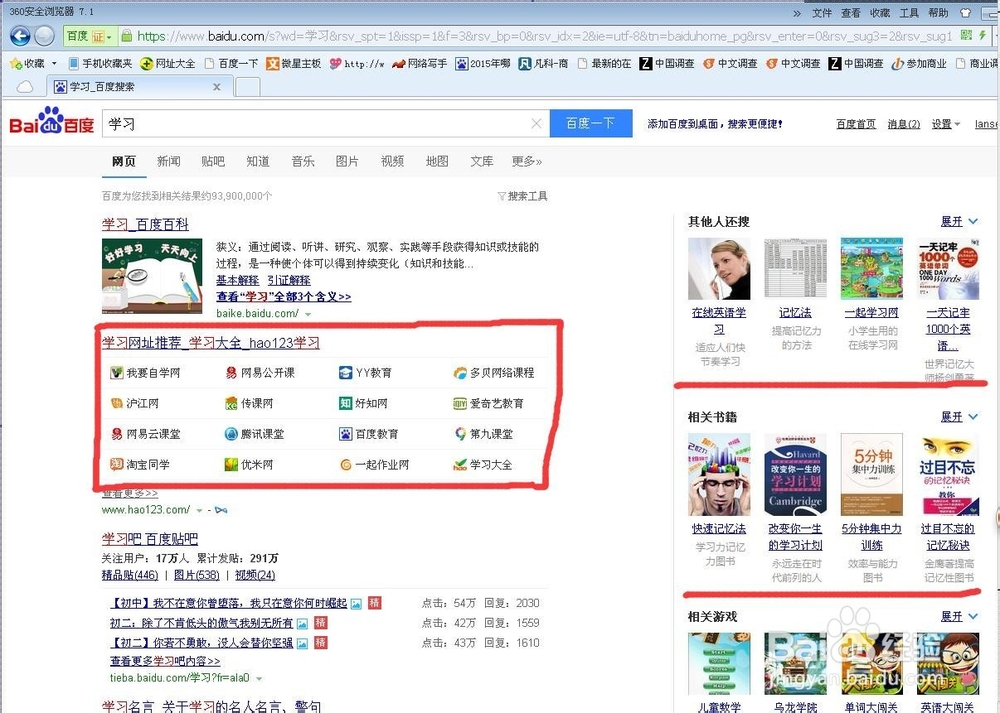Open the 网址大全 bookmark
The width and height of the screenshot is (1000, 713).
tap(168, 63)
